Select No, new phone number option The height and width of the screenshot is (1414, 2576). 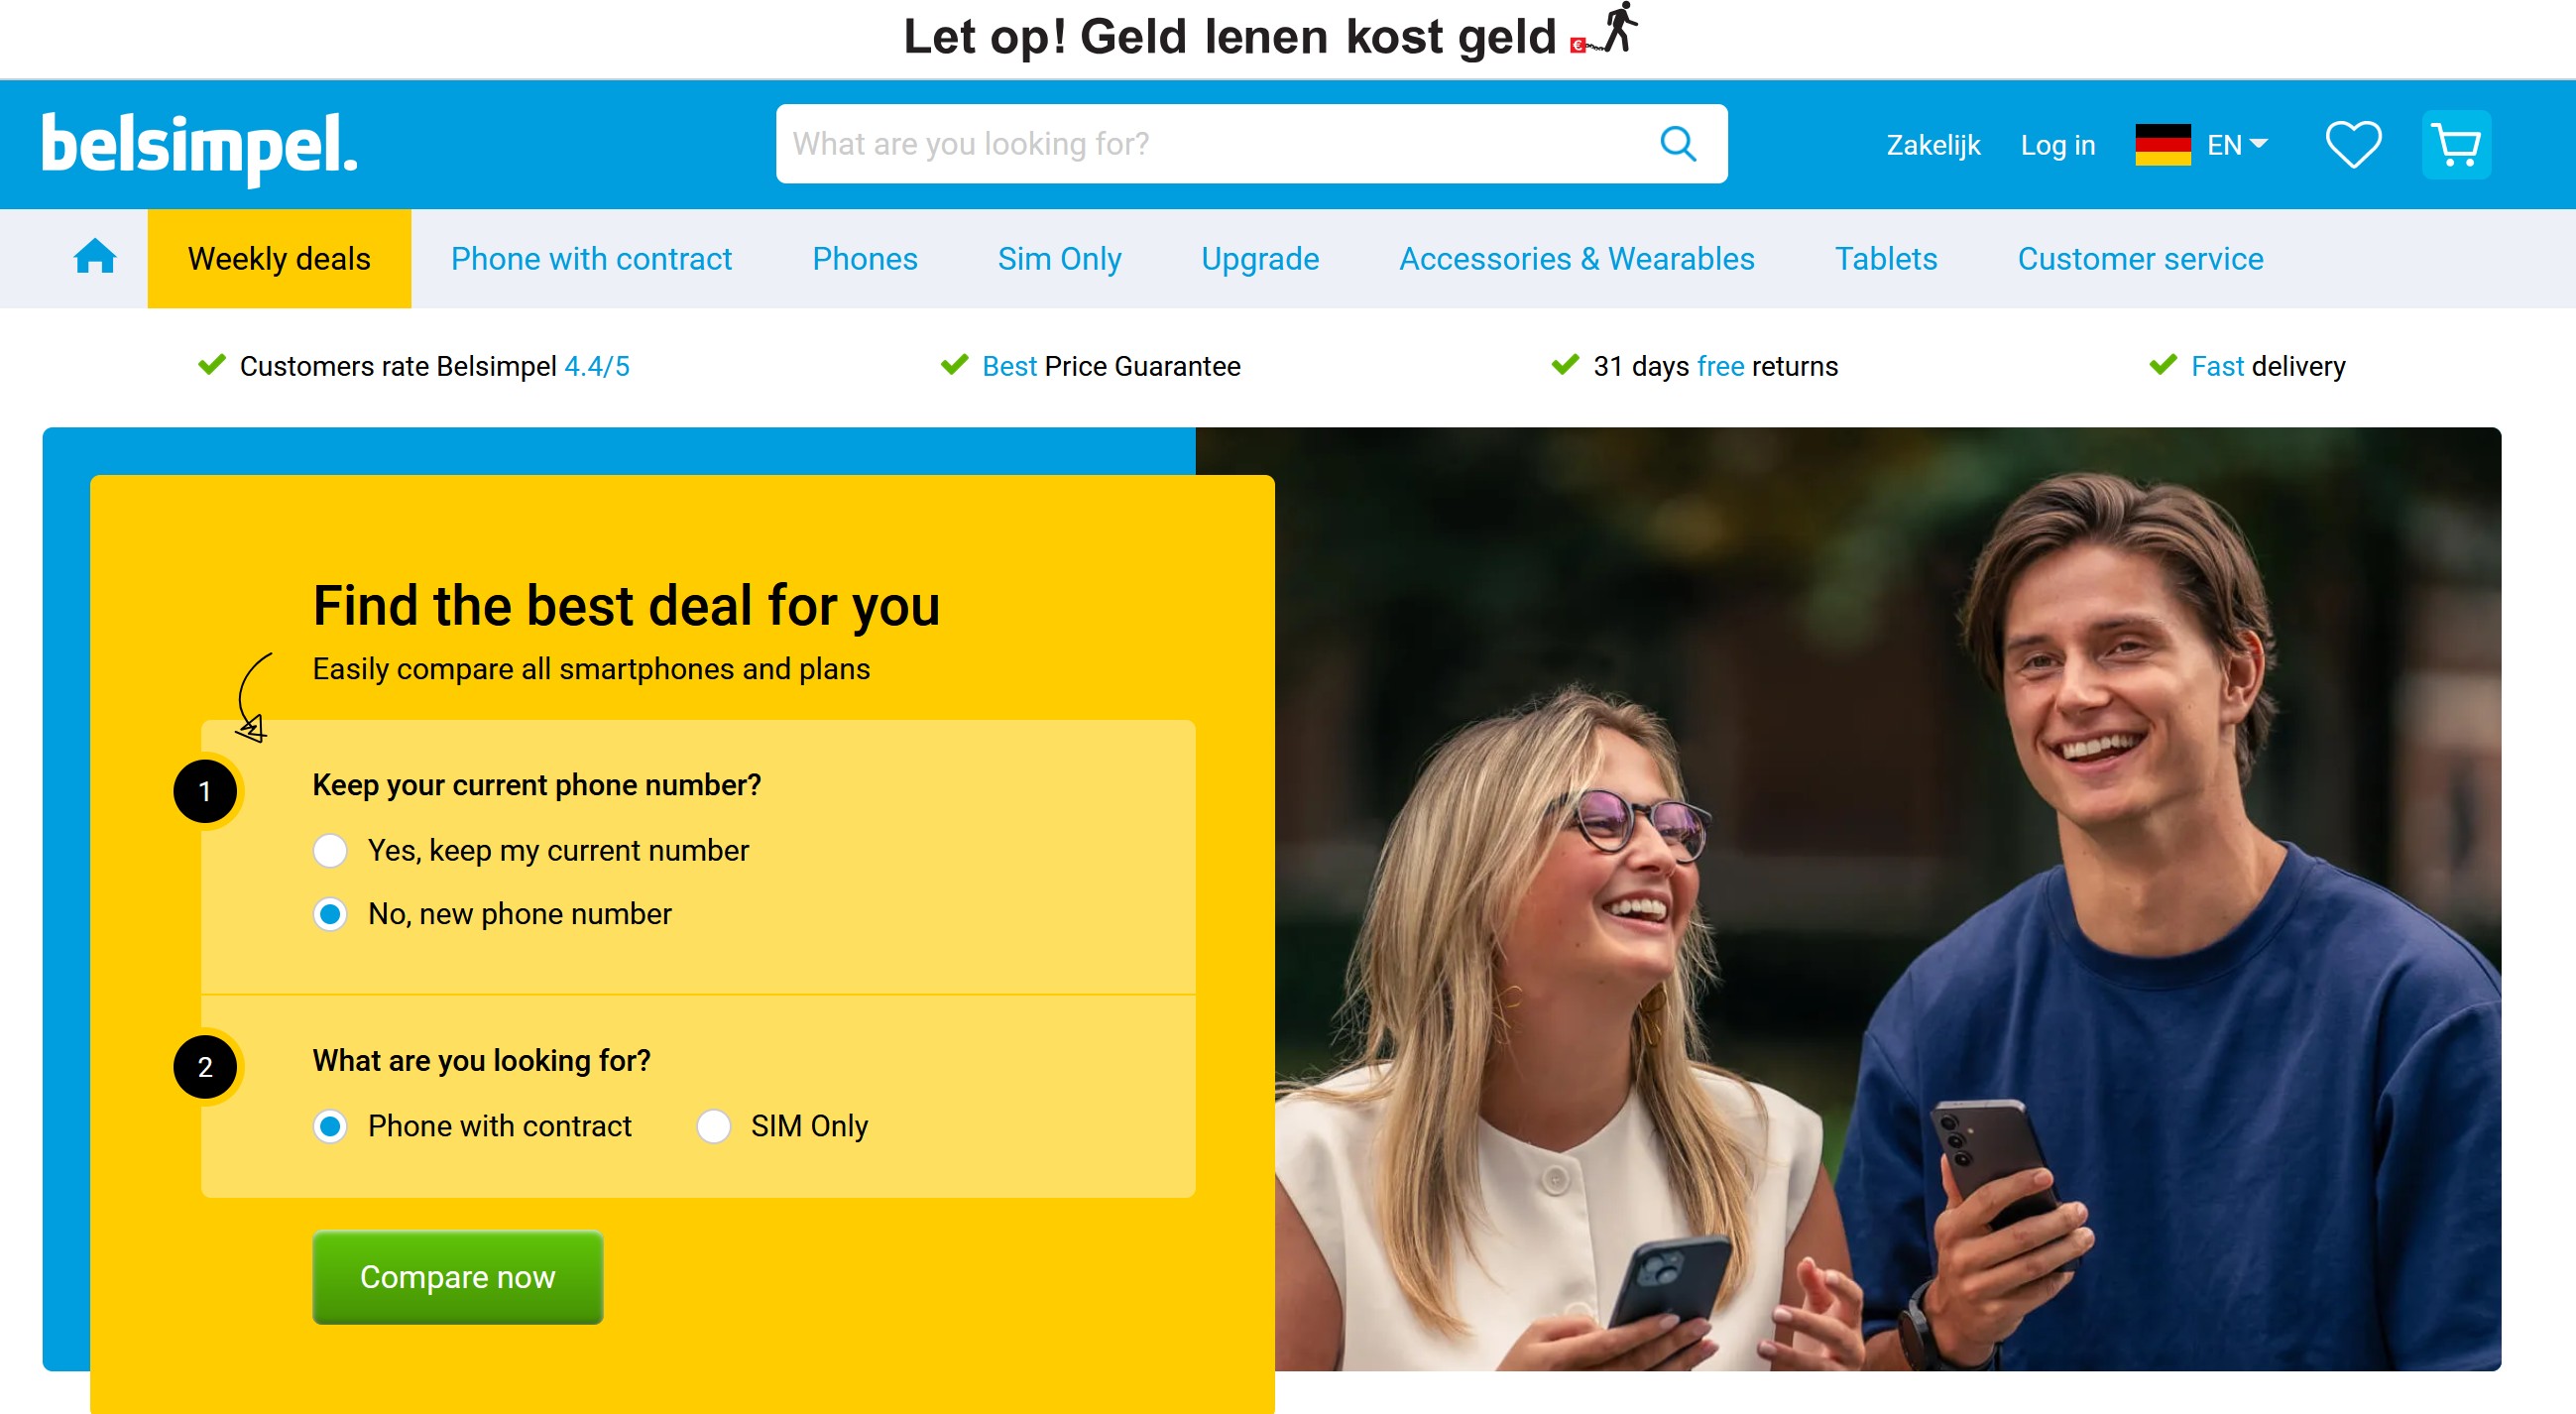click(x=330, y=914)
